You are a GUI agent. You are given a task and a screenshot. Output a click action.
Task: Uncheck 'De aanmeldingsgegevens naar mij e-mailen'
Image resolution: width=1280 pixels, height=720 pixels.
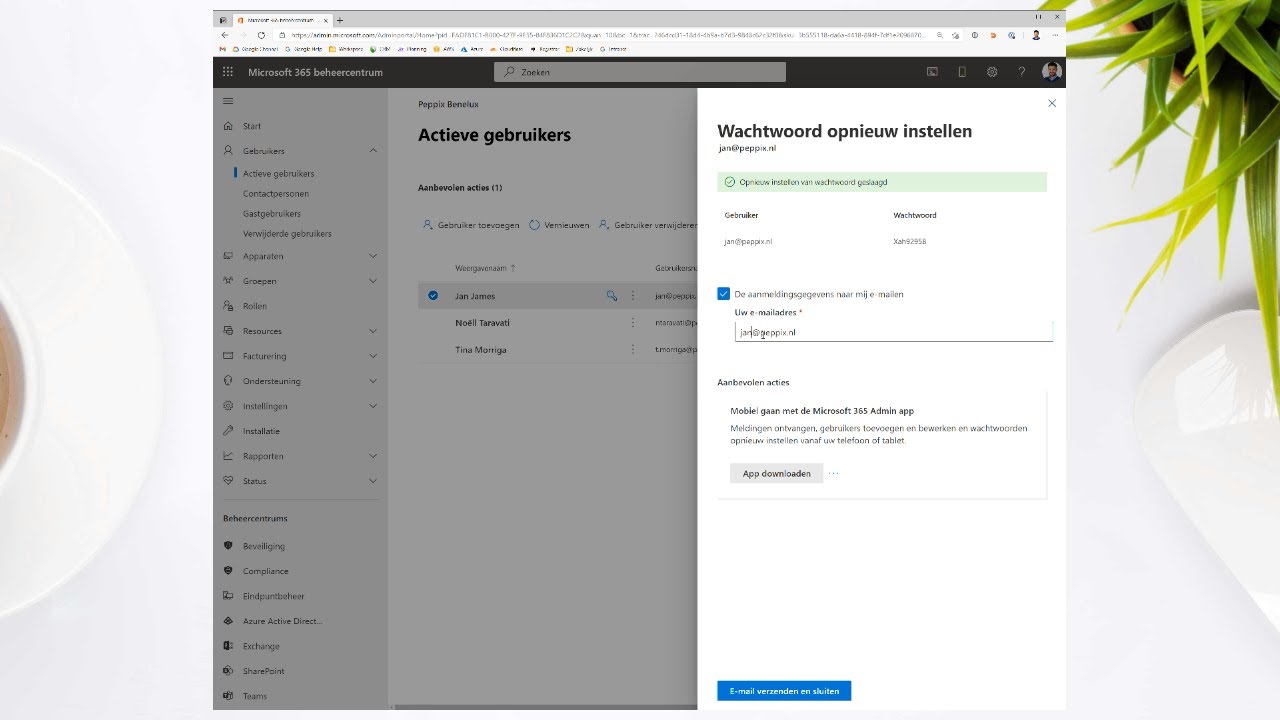point(724,294)
